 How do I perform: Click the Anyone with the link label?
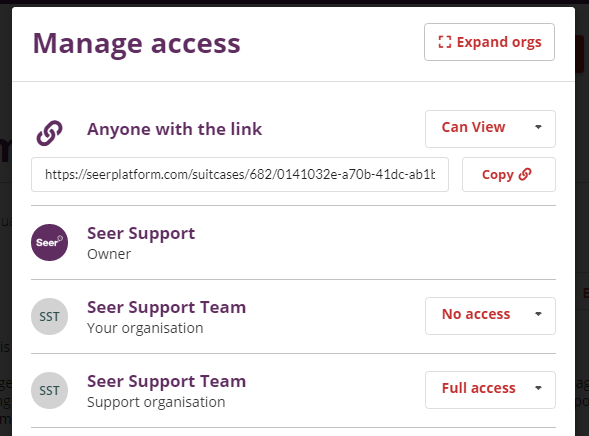[174, 129]
